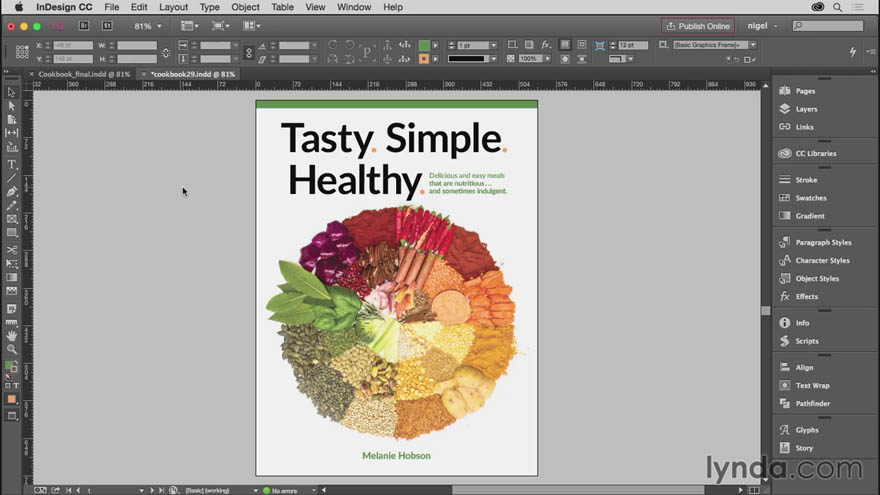
Task: Toggle constrain proportions for width and height
Action: coord(166,52)
